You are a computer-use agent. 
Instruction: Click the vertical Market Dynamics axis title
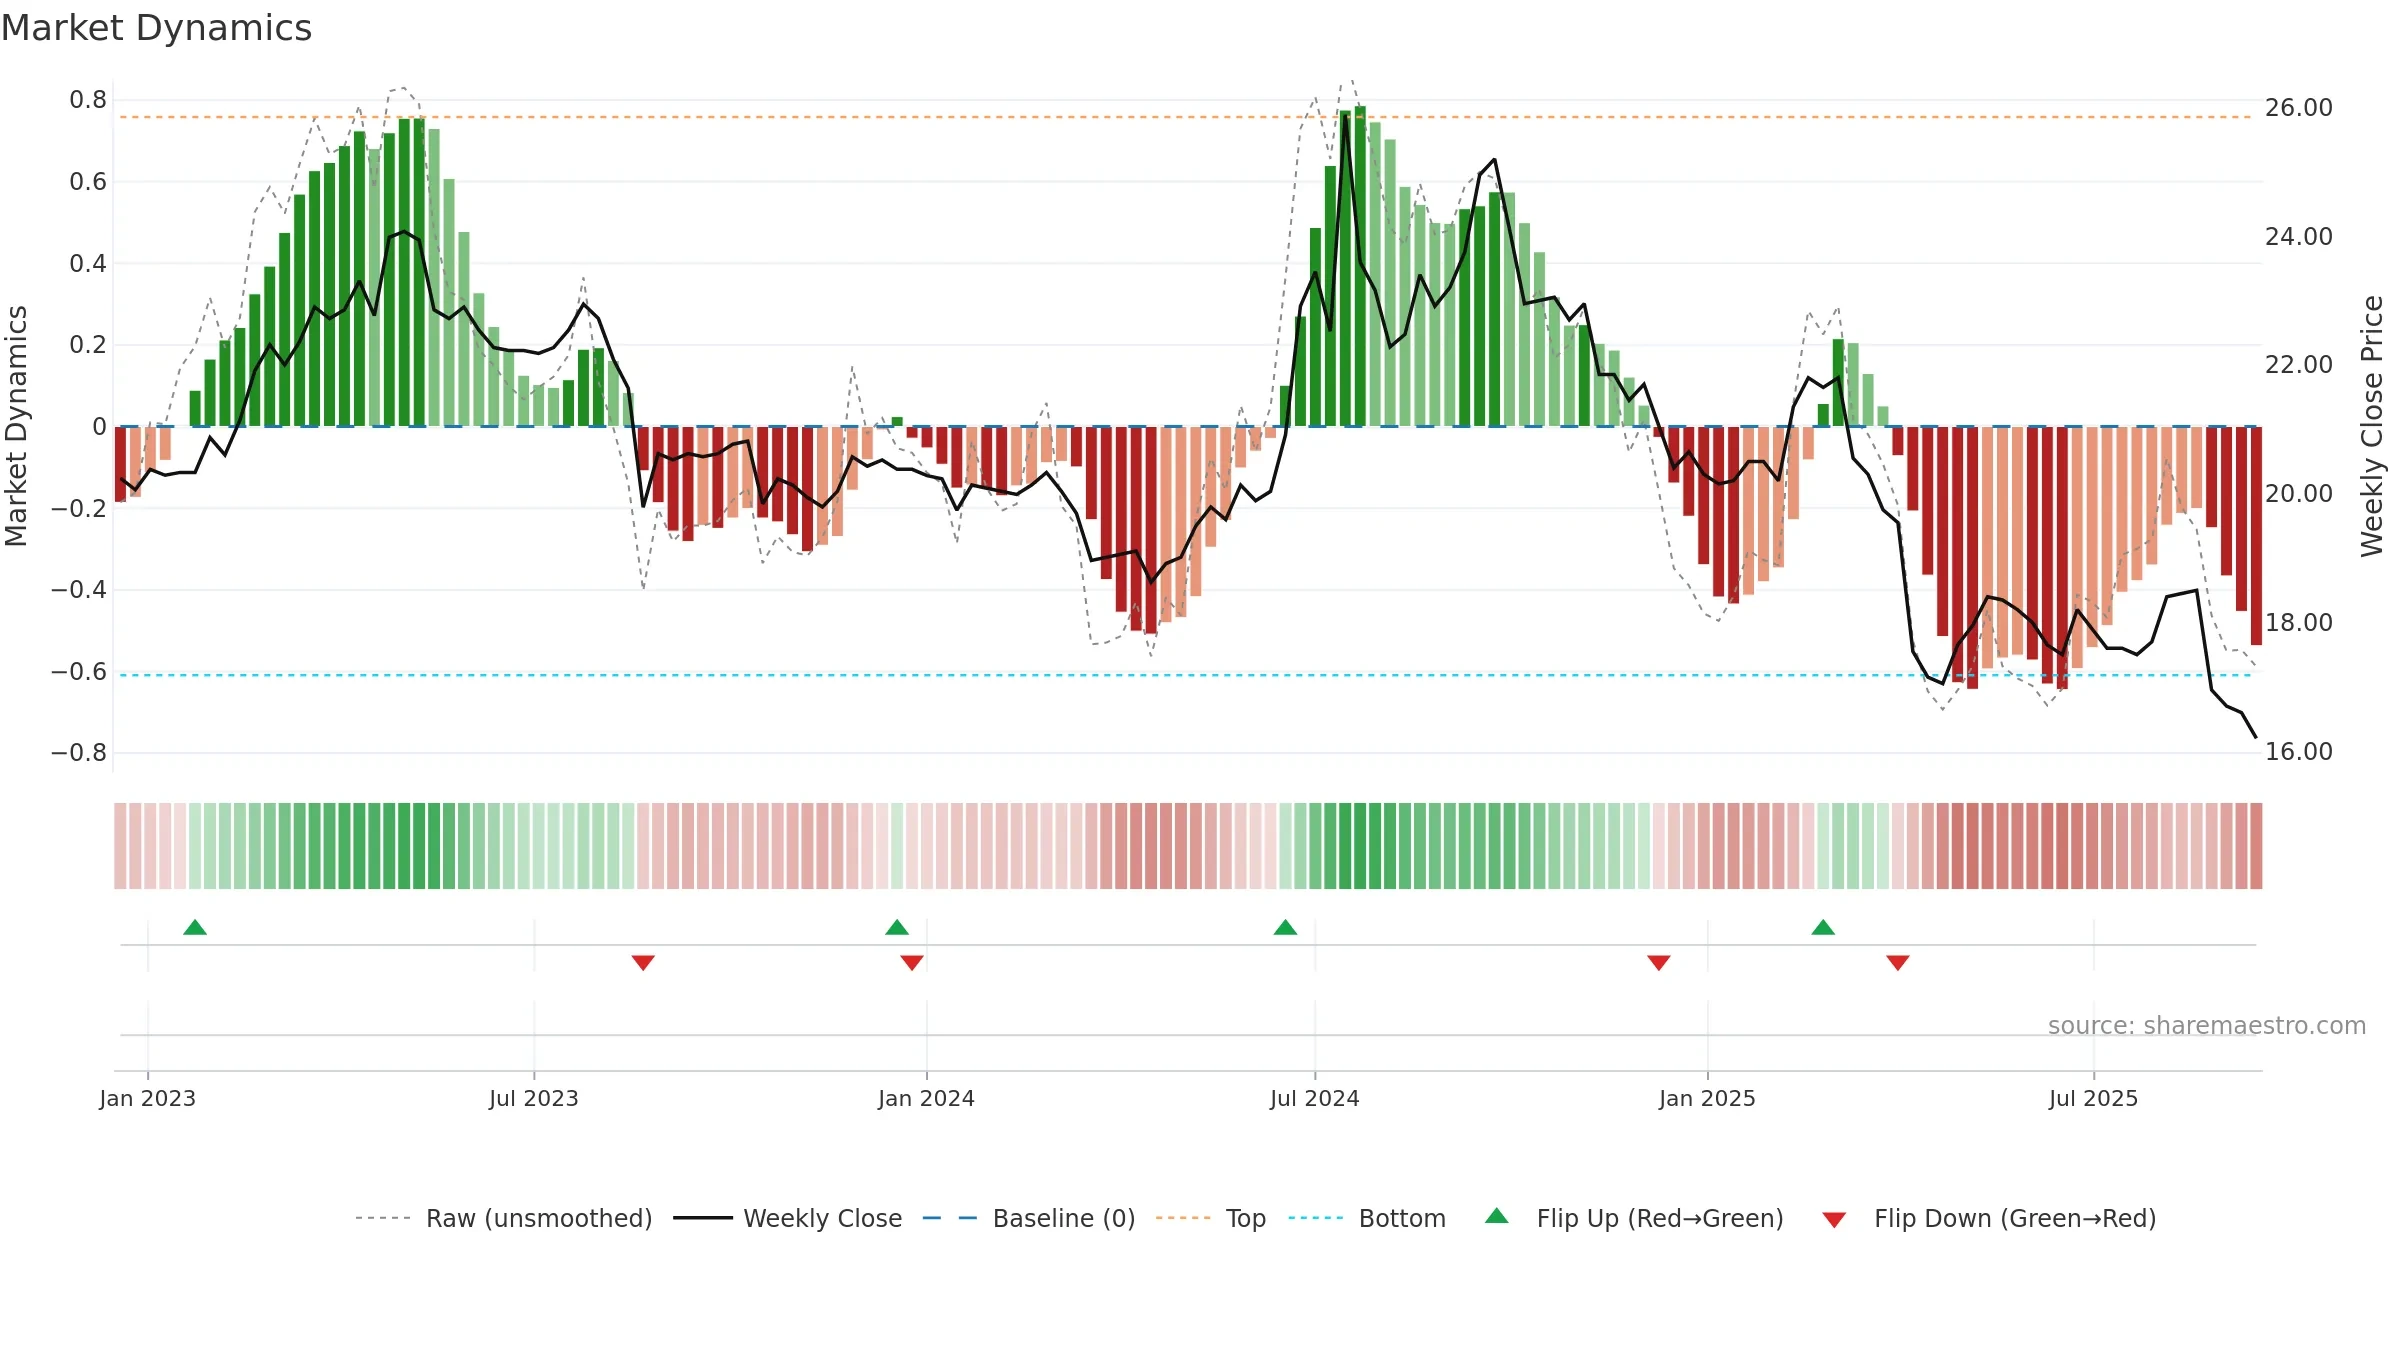(x=16, y=426)
